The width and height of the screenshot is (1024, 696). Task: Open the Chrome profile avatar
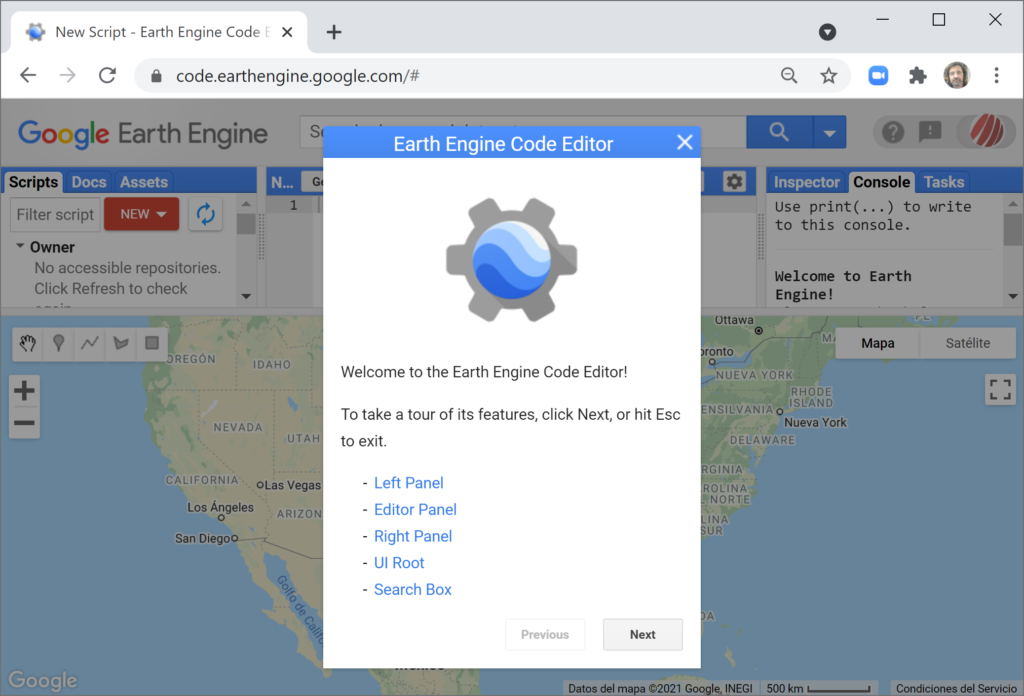coord(957,76)
